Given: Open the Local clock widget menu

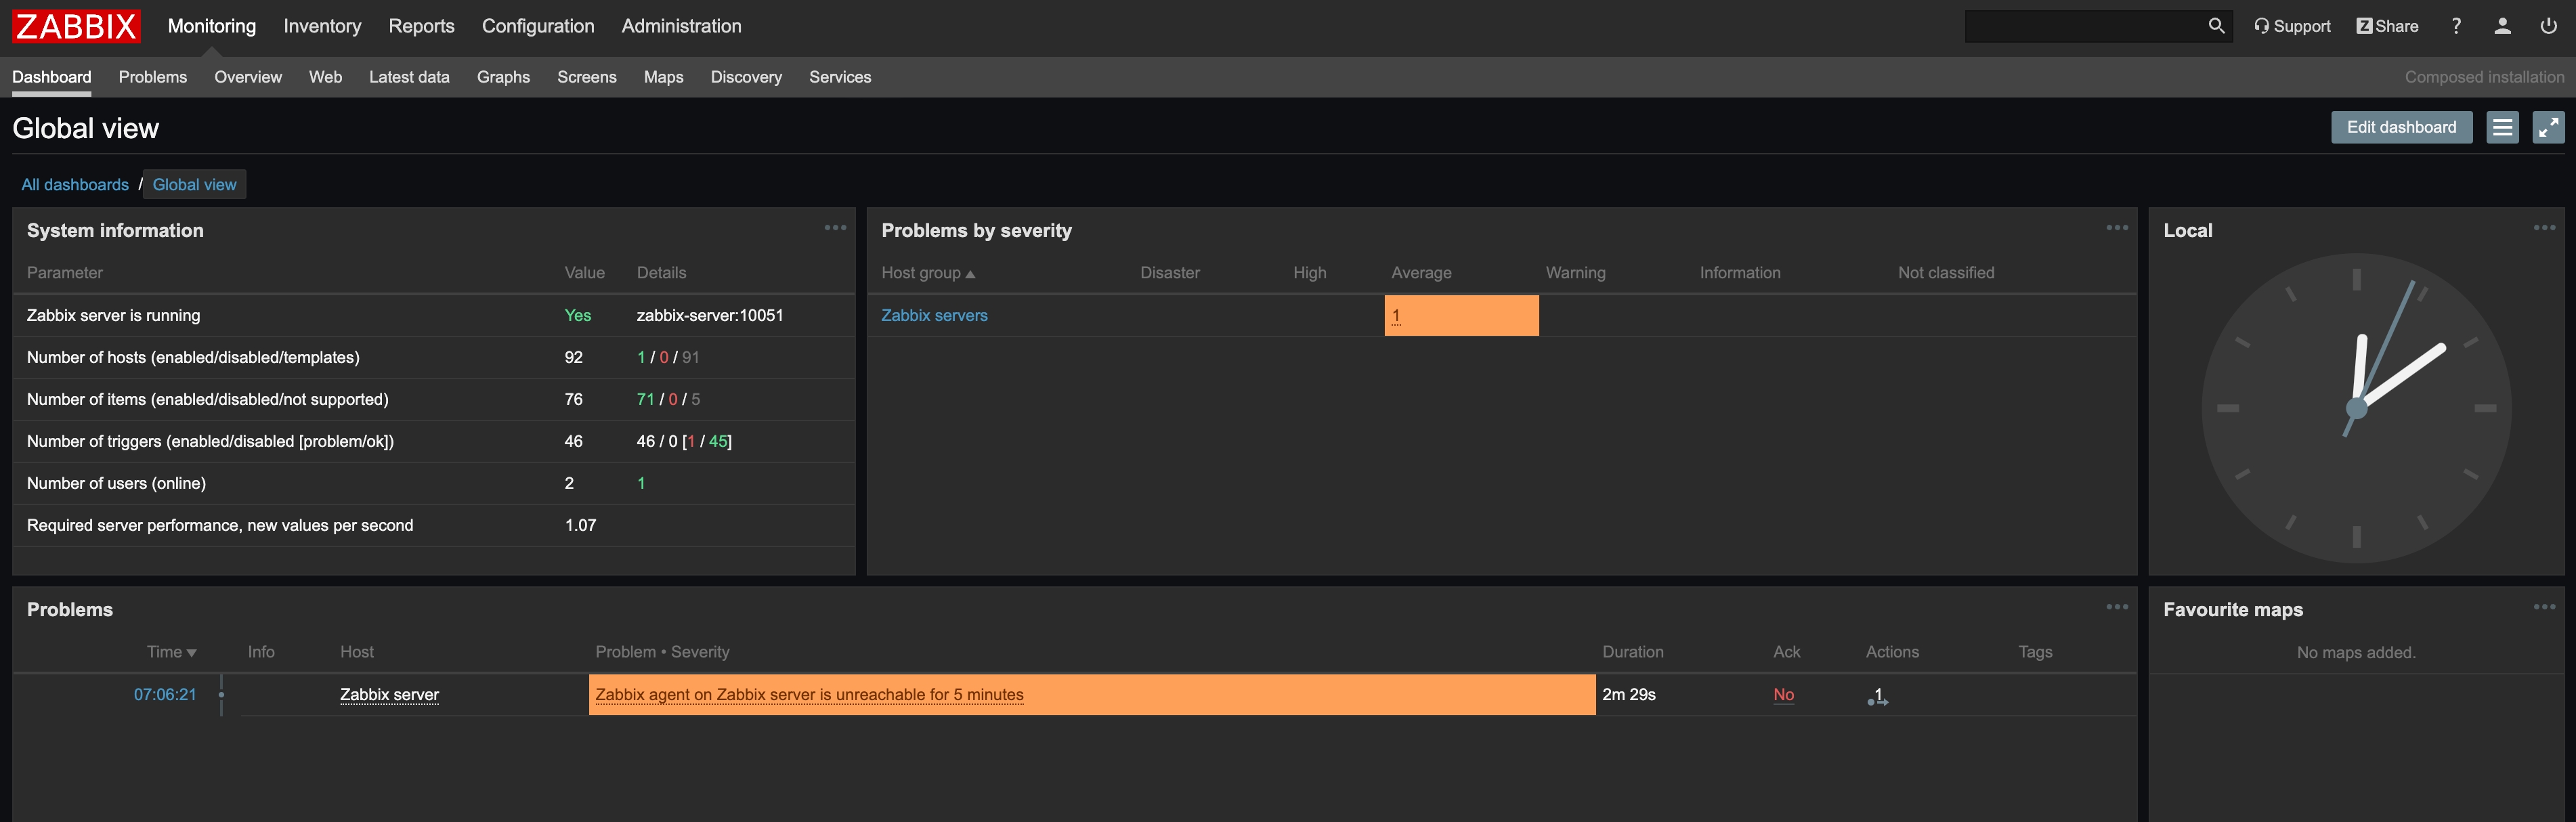Looking at the screenshot, I should coord(2544,228).
